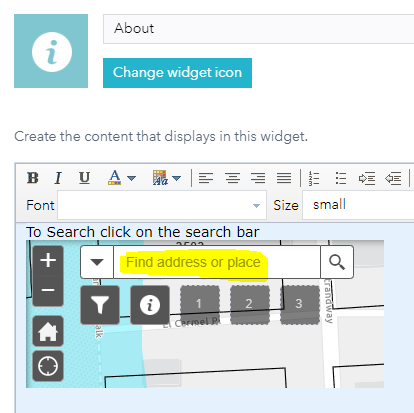This screenshot has width=414, height=413.
Task: Click the blue widget info icon thumbnail
Action: [51, 51]
